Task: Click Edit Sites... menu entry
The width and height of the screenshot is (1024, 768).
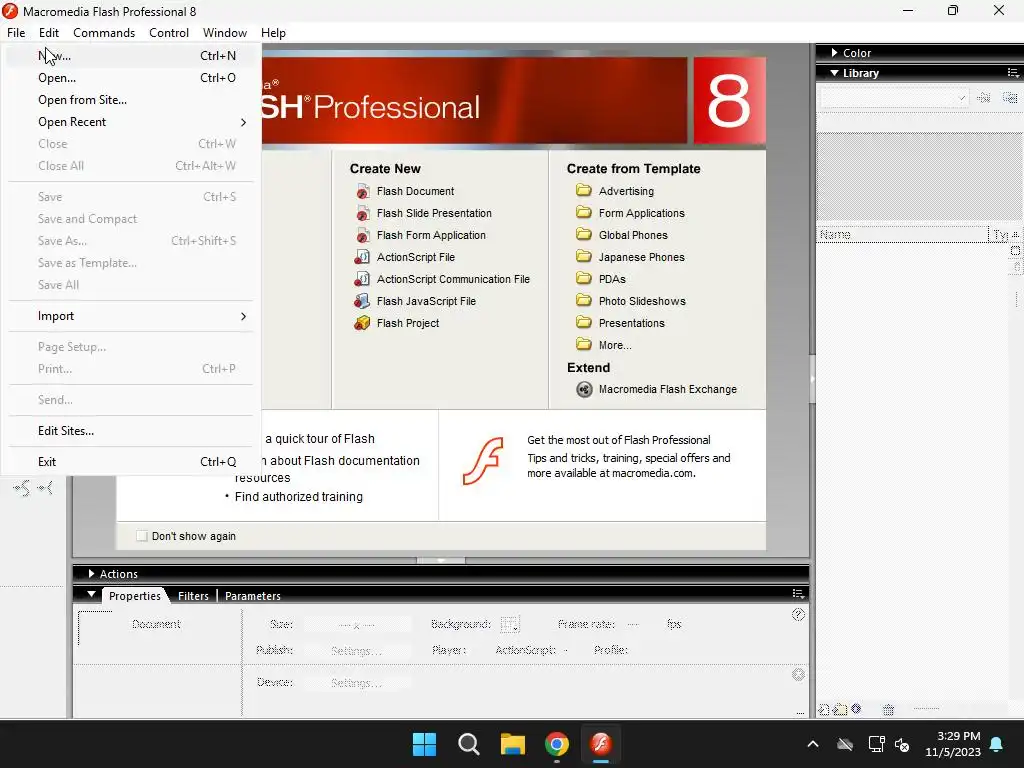Action: tap(130, 431)
